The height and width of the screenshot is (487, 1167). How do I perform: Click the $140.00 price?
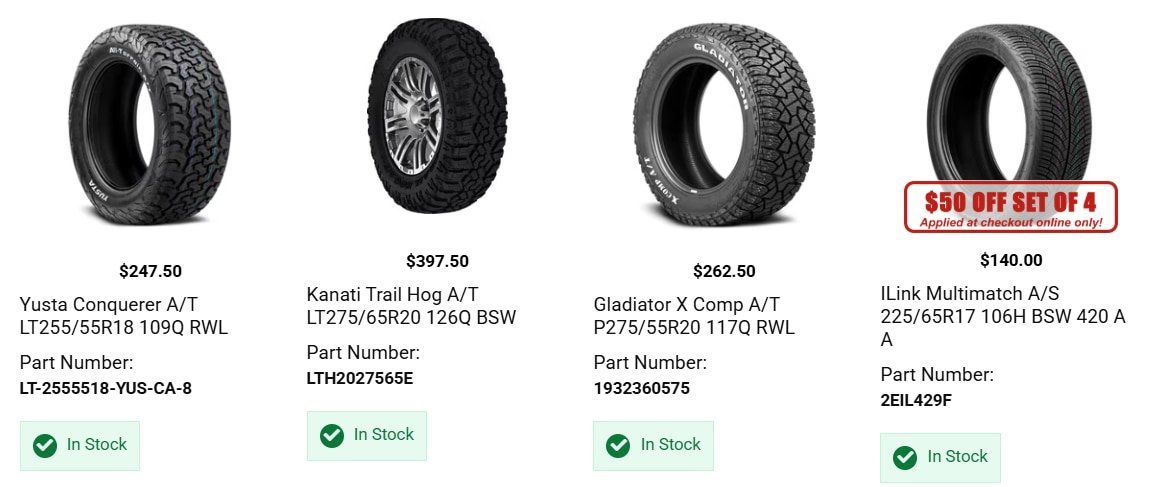point(1011,261)
